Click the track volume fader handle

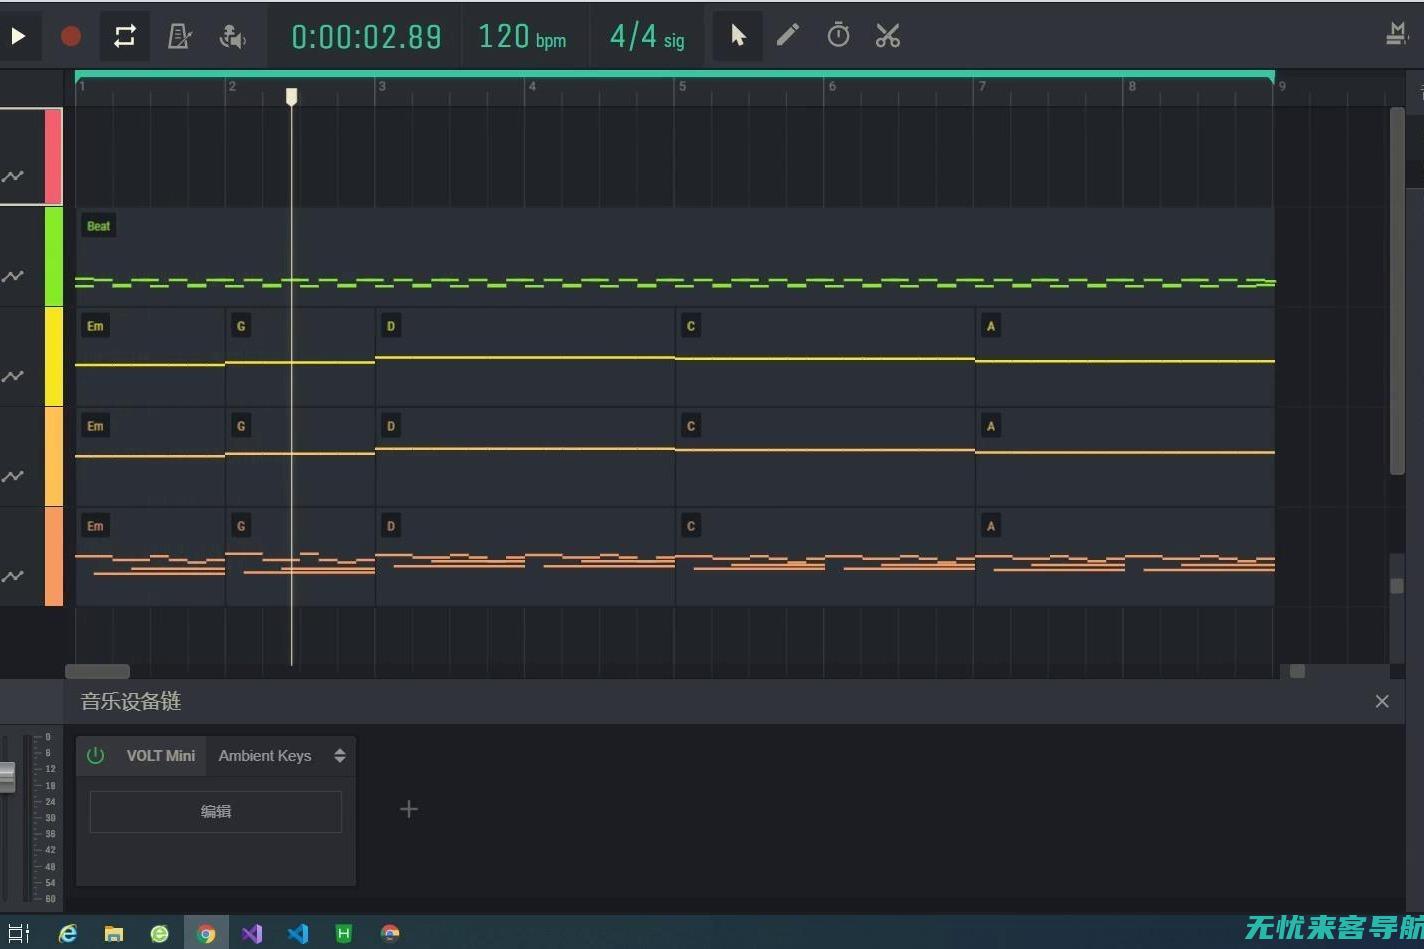coord(7,777)
